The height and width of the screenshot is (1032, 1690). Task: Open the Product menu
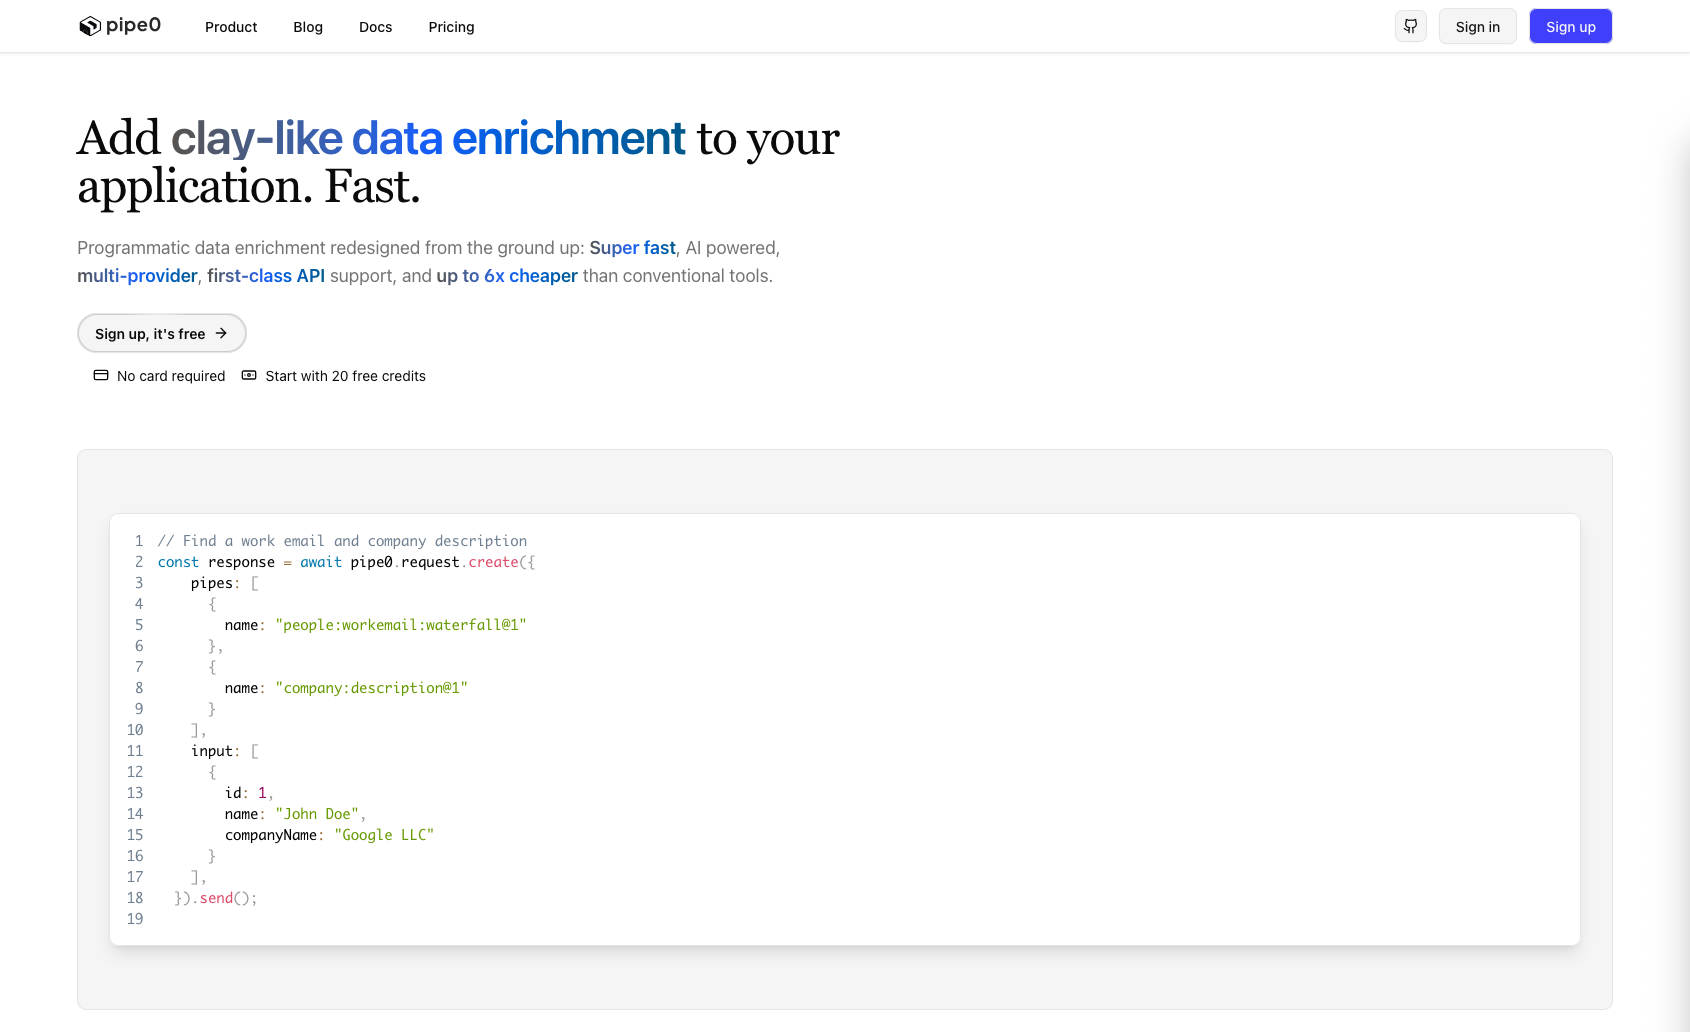[231, 27]
